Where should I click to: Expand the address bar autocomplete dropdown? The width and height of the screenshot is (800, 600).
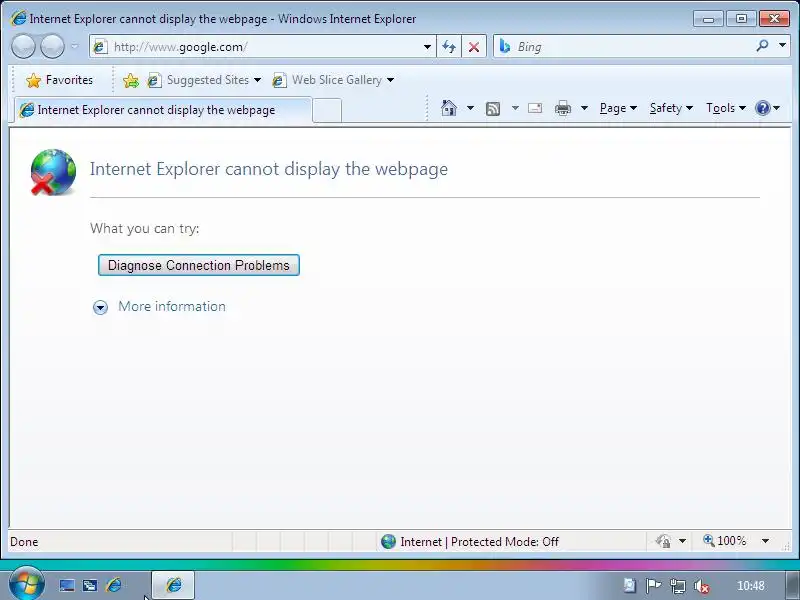427,47
